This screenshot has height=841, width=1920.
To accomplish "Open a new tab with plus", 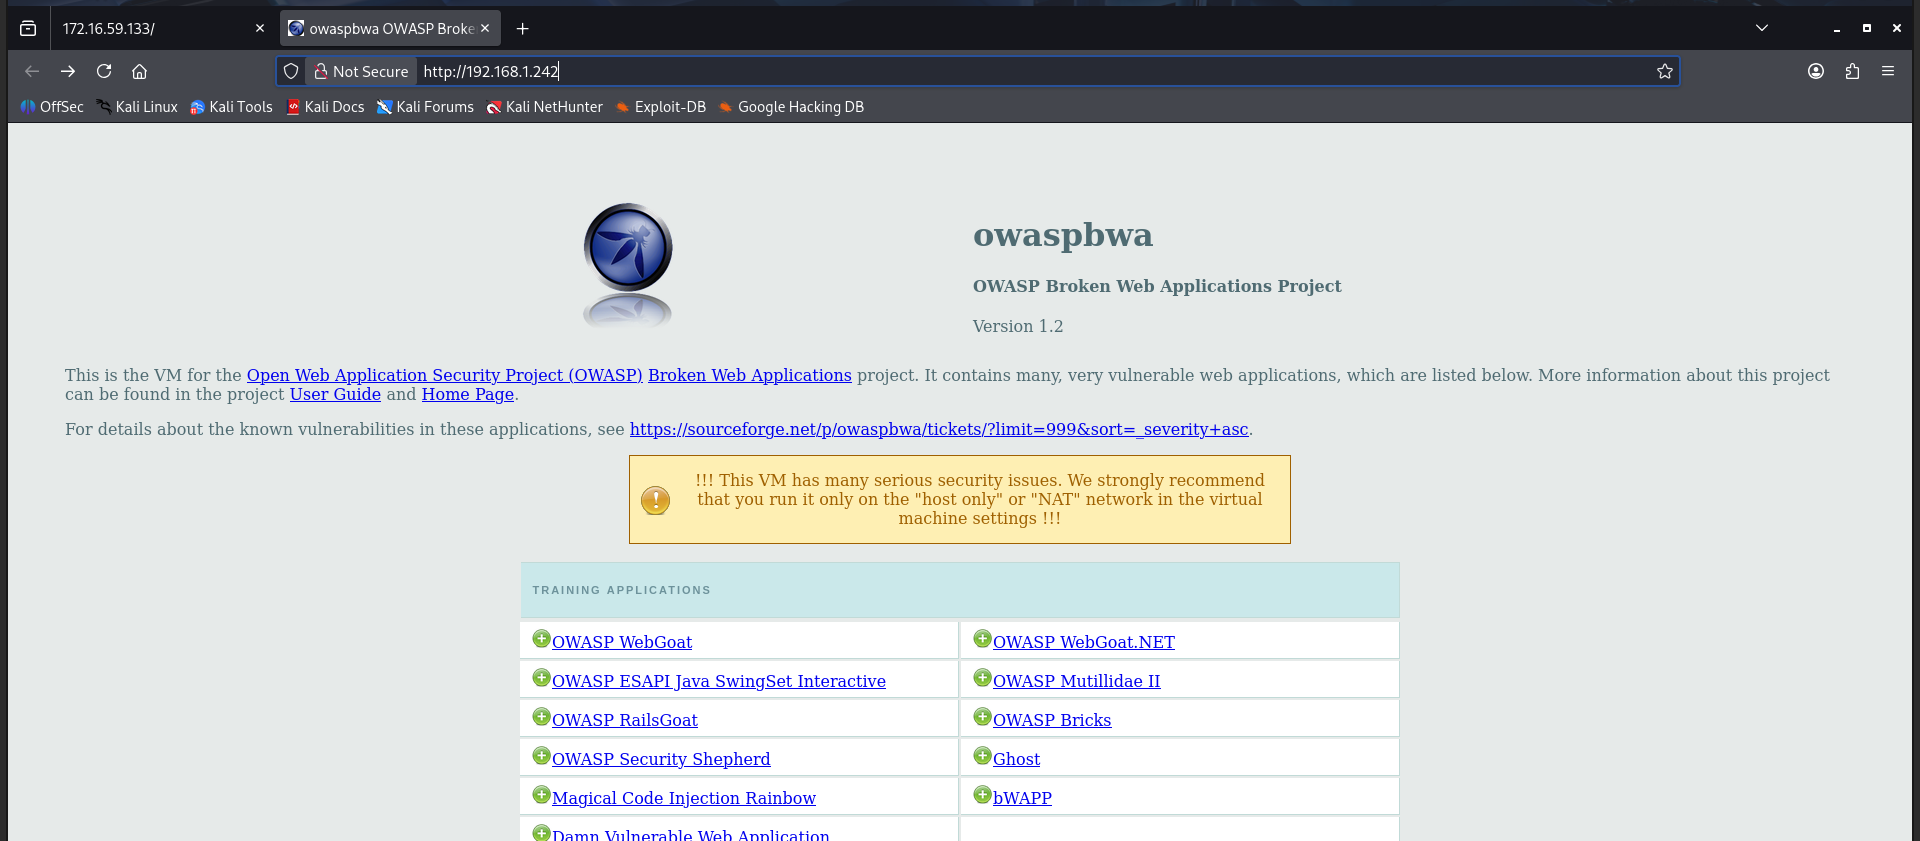I will click(522, 28).
